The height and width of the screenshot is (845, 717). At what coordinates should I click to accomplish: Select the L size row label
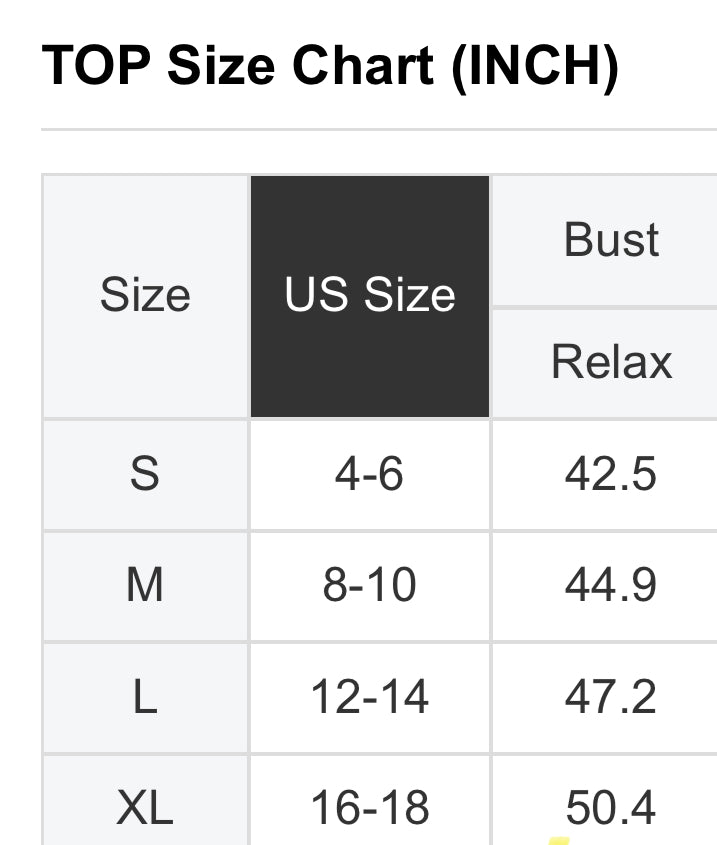click(x=145, y=697)
